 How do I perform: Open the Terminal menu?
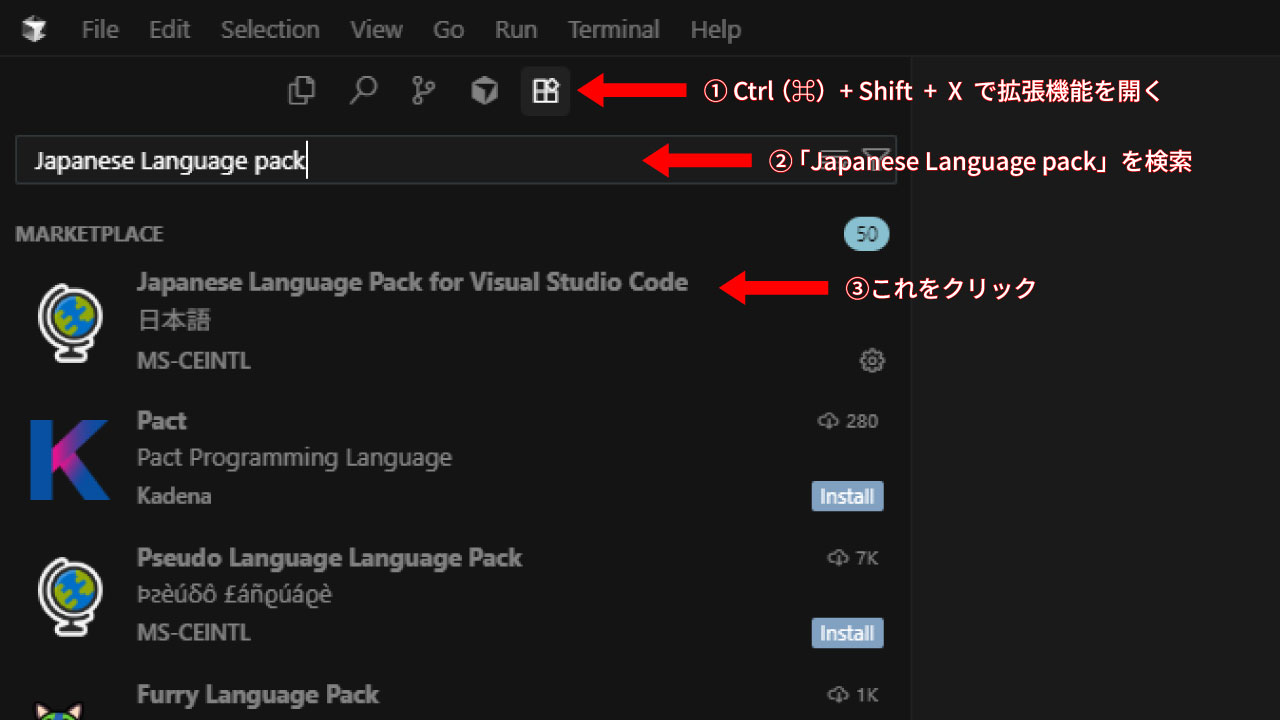(614, 30)
